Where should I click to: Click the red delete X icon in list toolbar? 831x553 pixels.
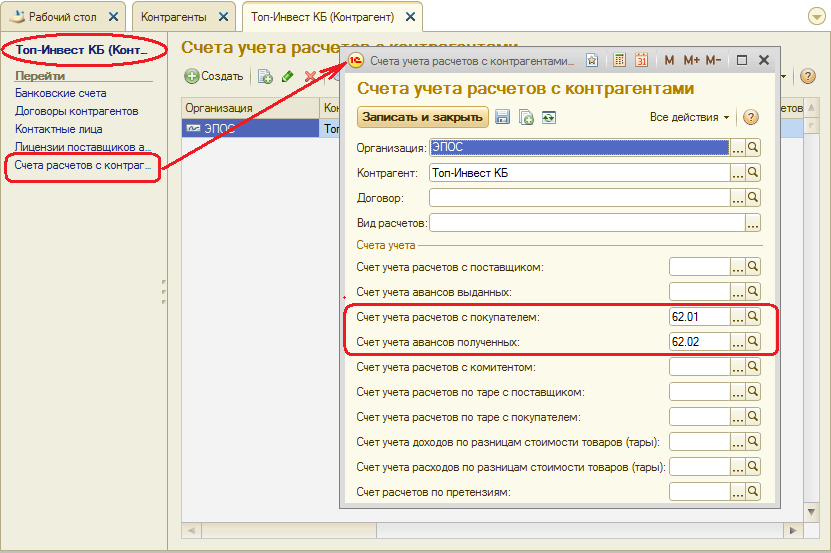click(x=310, y=76)
